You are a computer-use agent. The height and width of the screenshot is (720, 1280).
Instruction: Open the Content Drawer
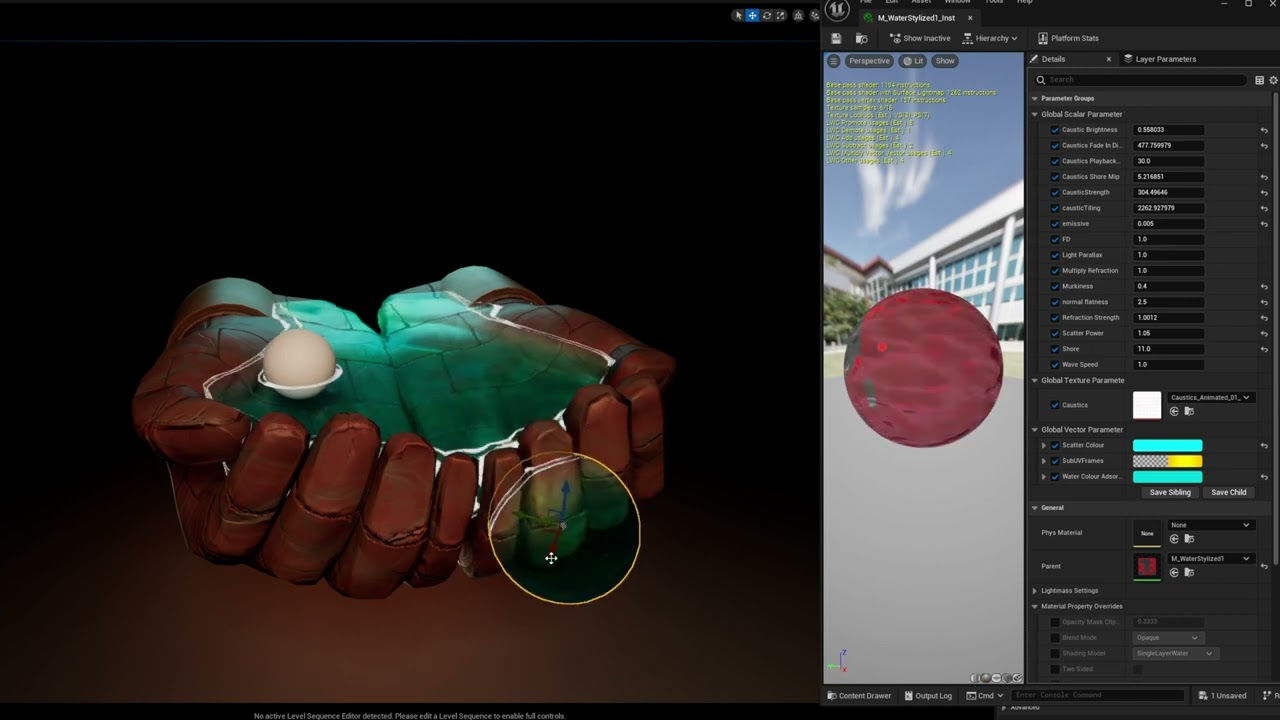pos(859,696)
